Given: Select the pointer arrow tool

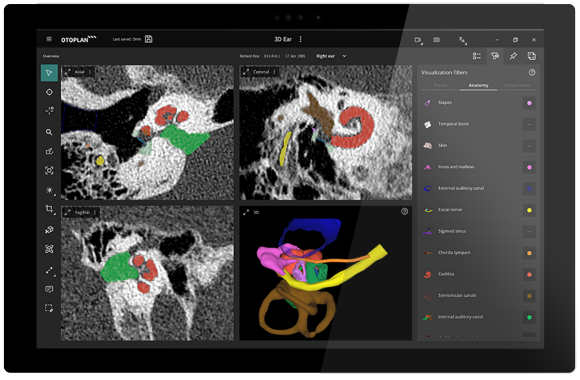Looking at the screenshot, I should [49, 73].
